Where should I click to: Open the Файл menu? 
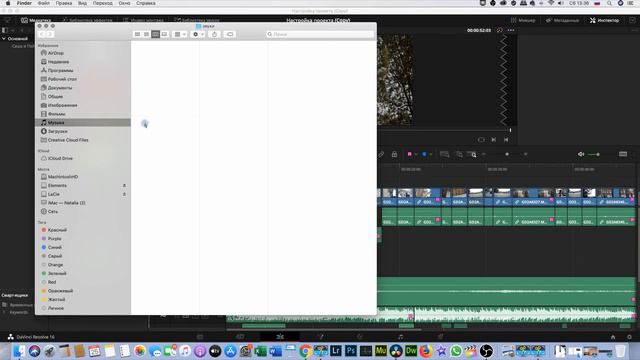click(x=44, y=3)
